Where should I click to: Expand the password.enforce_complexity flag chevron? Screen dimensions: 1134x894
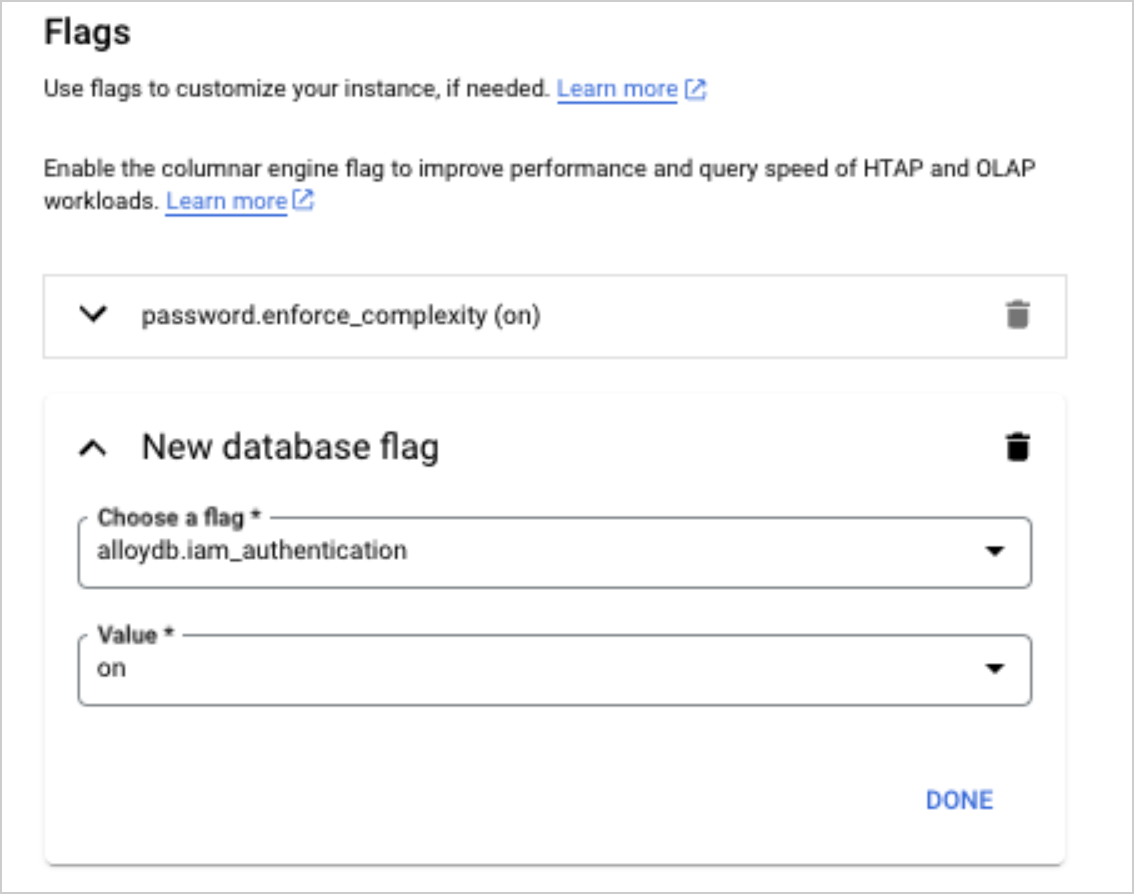[x=93, y=315]
